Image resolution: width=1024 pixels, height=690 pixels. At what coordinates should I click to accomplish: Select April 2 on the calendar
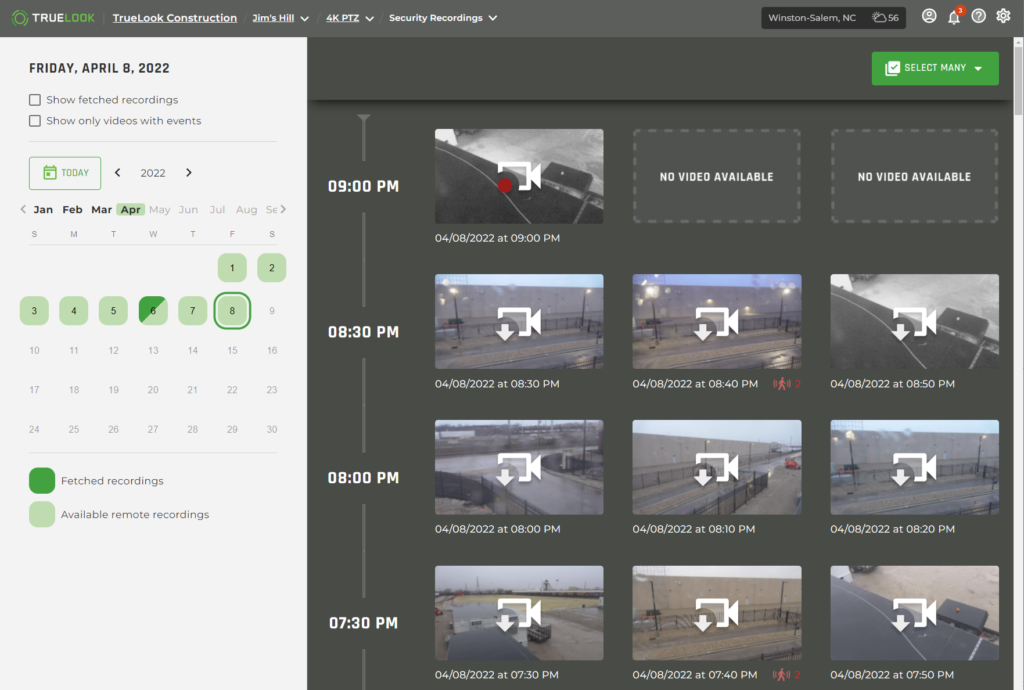[x=272, y=268]
